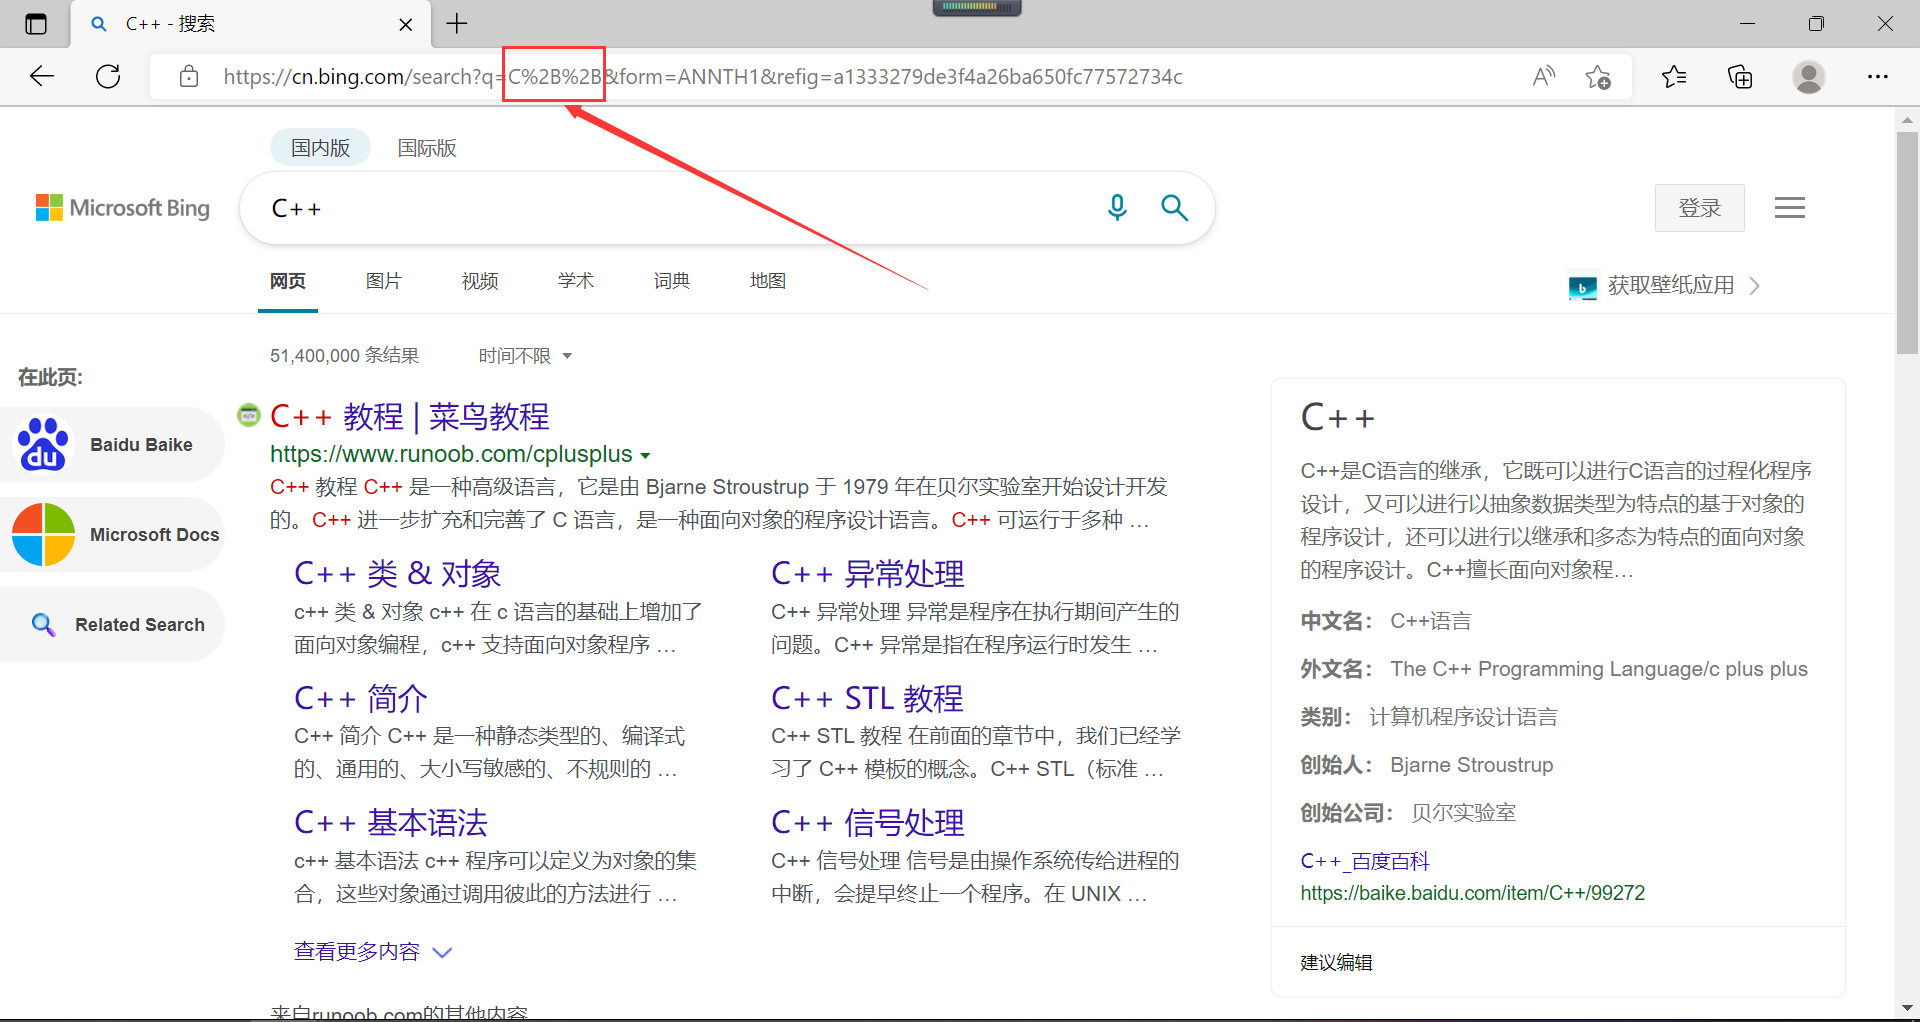Open the 时间不限 time filter dropdown
The height and width of the screenshot is (1022, 1920).
click(525, 356)
